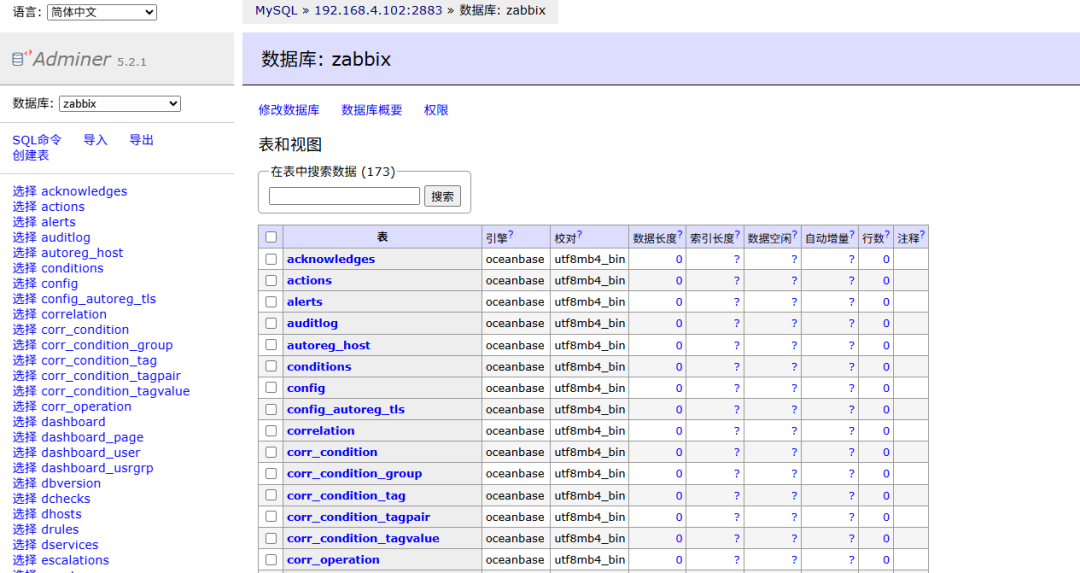1080x573 pixels.
Task: Open corr_operation table in main list
Action: (333, 560)
